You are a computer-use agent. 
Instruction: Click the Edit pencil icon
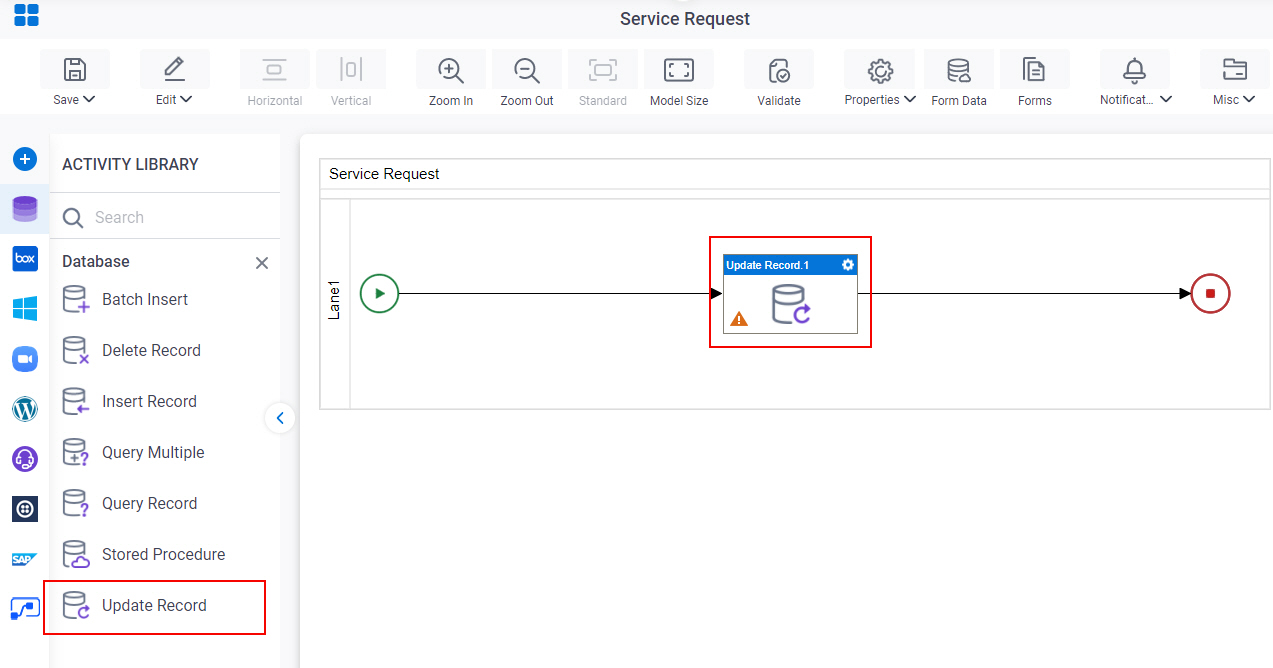[175, 69]
